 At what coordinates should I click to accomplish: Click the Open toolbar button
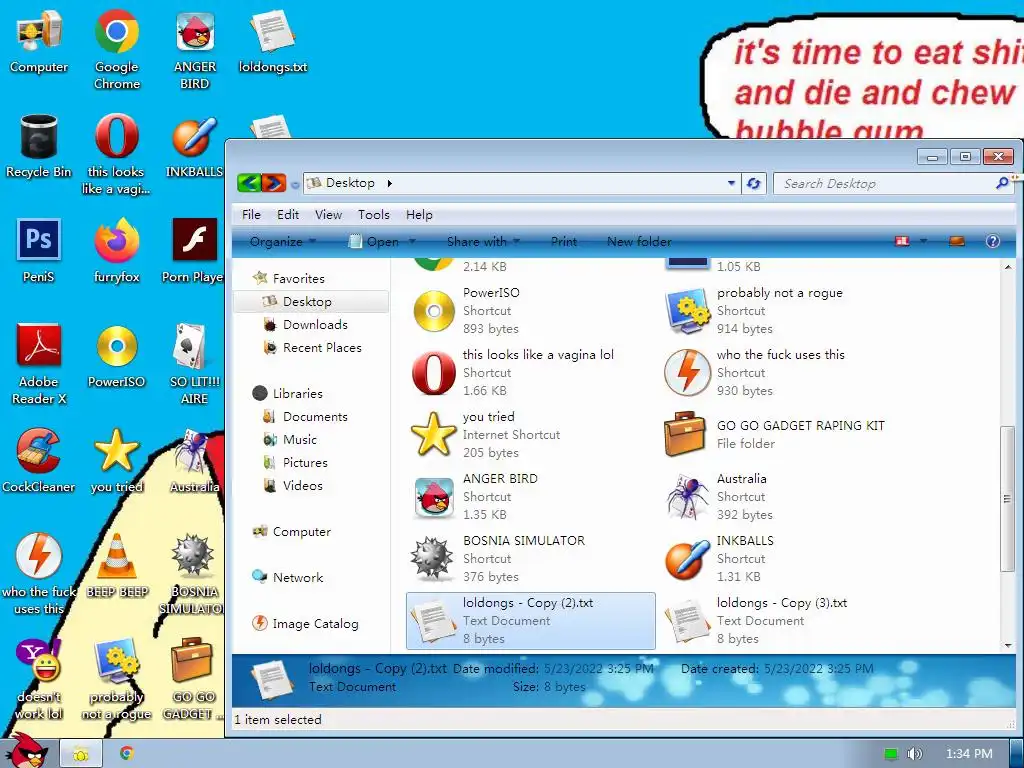(375, 242)
